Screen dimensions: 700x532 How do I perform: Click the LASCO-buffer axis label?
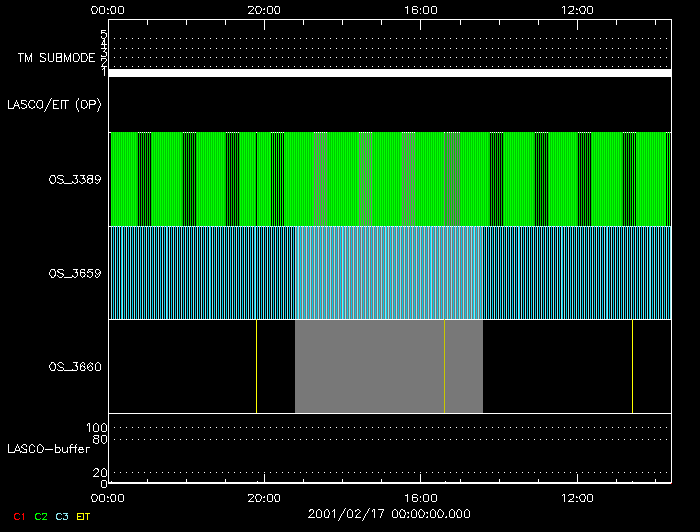[41, 449]
